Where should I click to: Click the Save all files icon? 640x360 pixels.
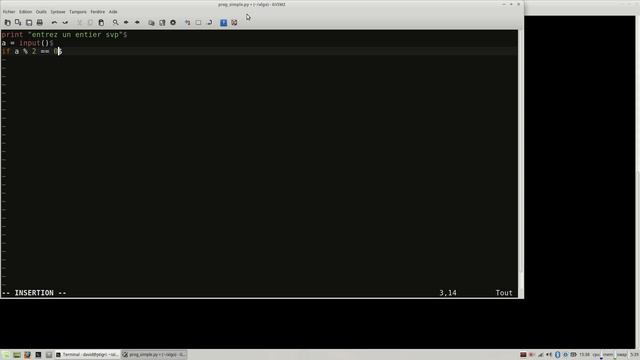pyautogui.click(x=29, y=22)
